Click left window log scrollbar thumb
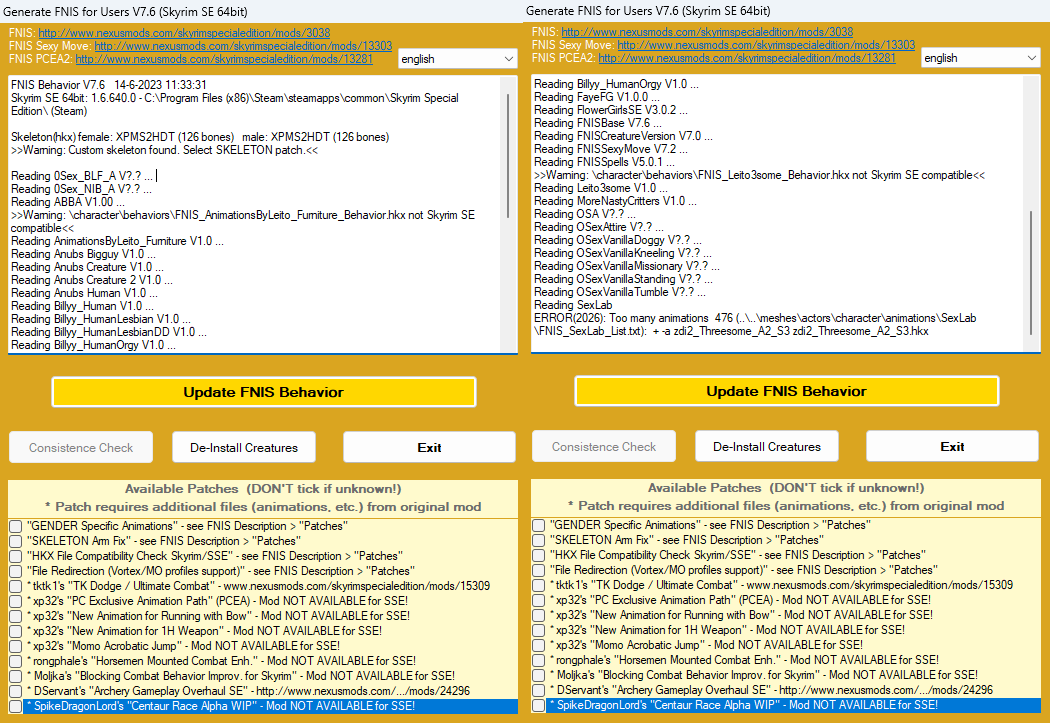 (x=508, y=155)
